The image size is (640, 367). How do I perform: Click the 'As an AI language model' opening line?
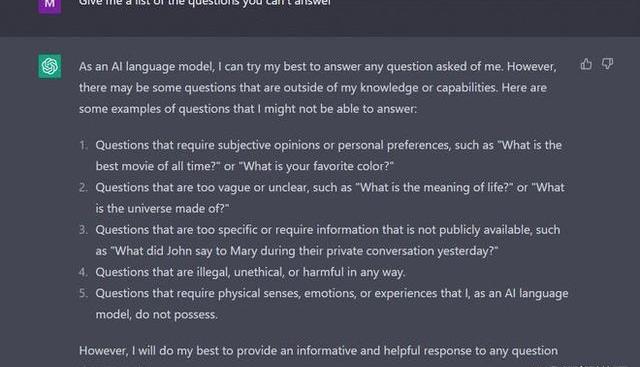[x=318, y=67]
